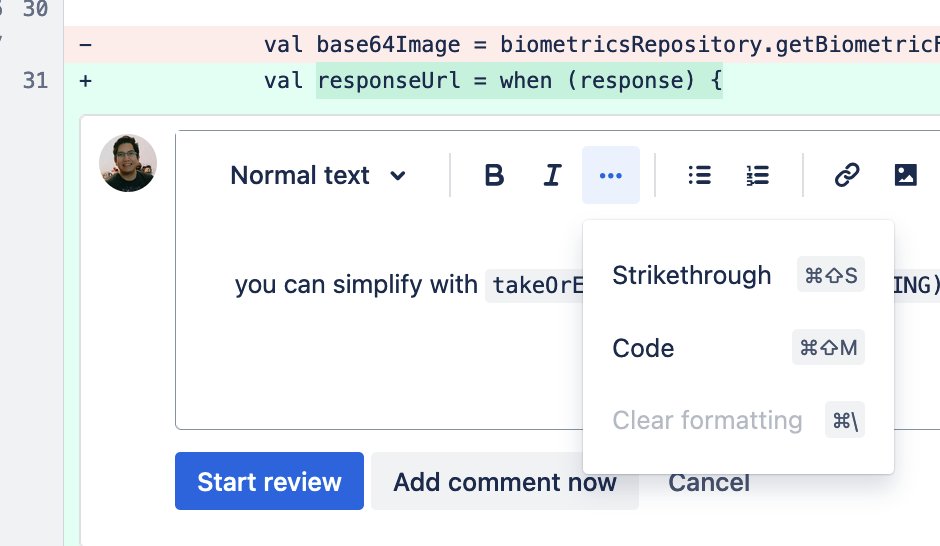Toggle bold formatting
The height and width of the screenshot is (546, 940).
494,176
